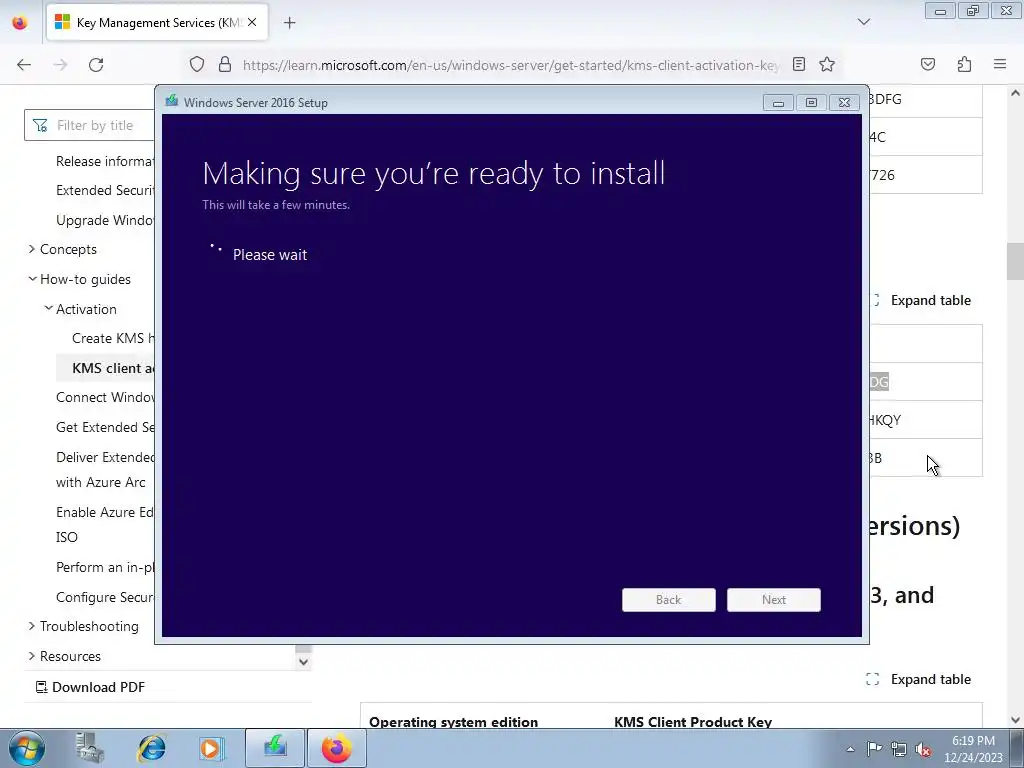1024x768 pixels.
Task: Open the Firefox application hamburger menu
Action: coord(1000,64)
